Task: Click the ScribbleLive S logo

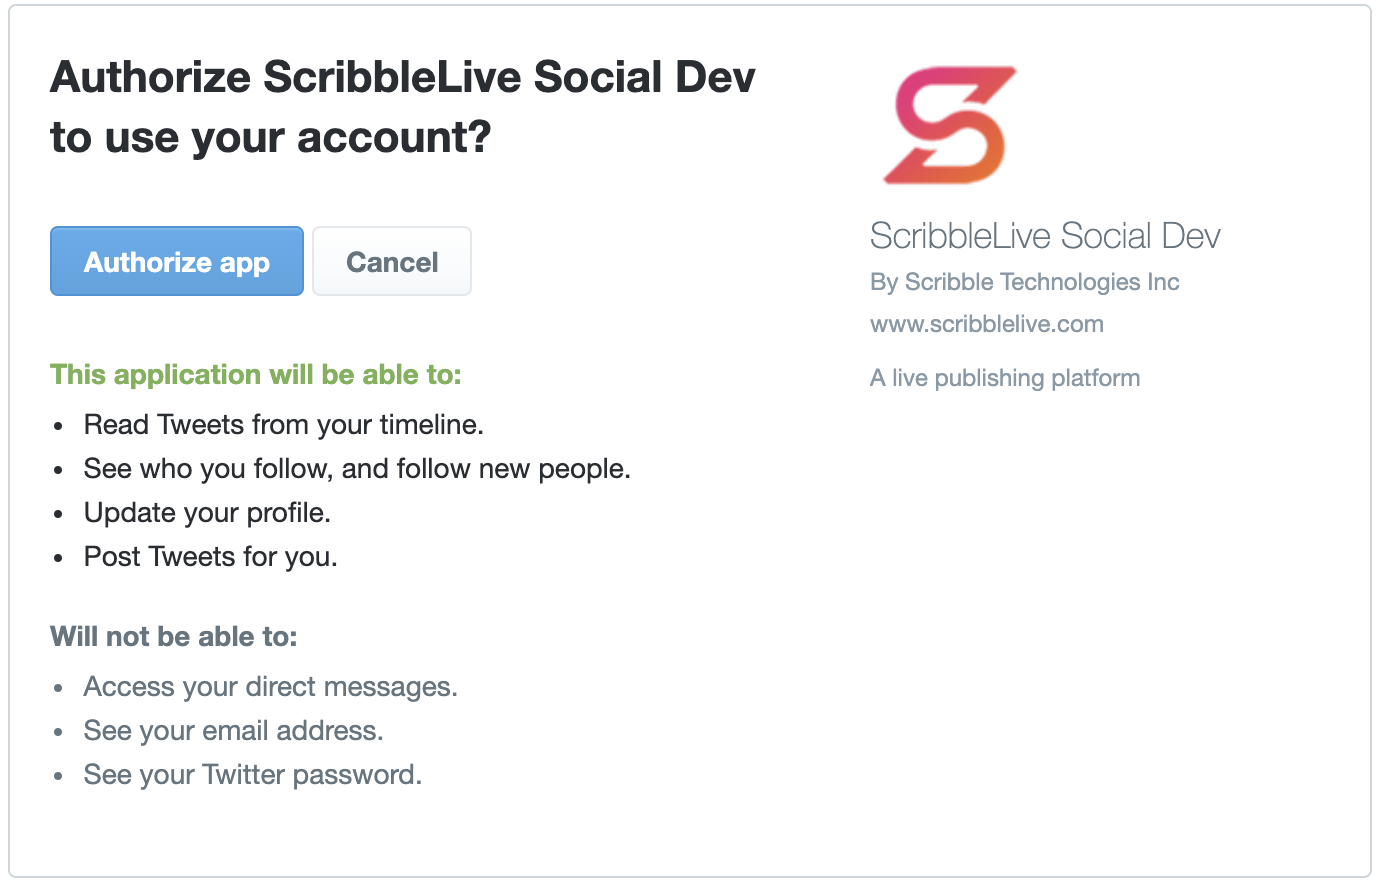Action: [950, 125]
